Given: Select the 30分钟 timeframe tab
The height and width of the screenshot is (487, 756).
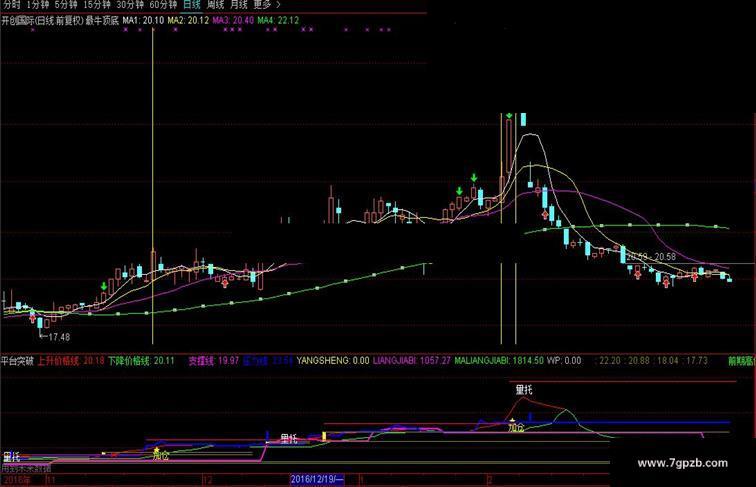Looking at the screenshot, I should pos(130,5).
